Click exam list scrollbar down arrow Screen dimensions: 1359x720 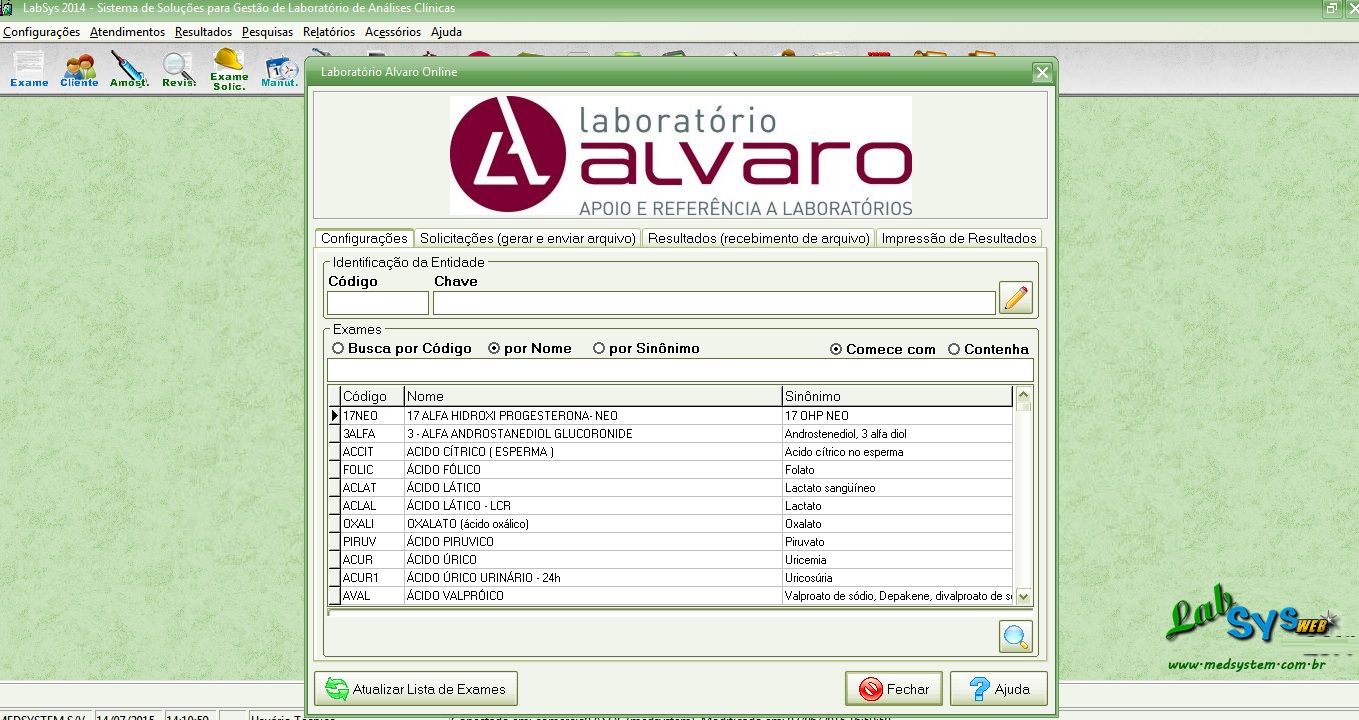coord(1023,597)
